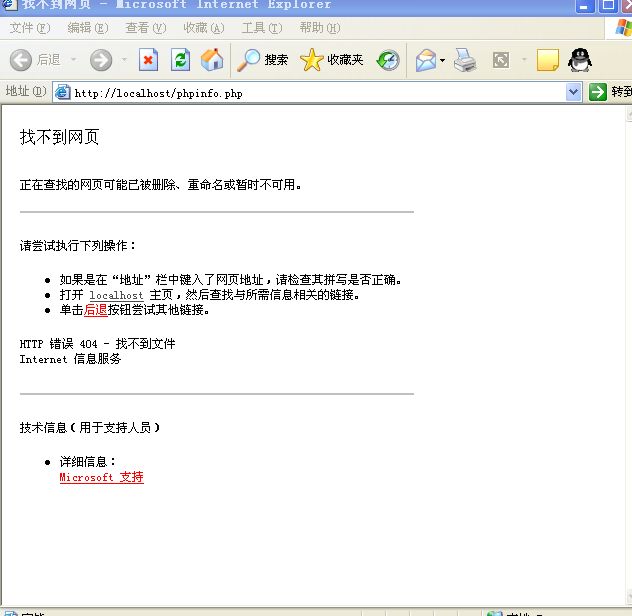Open the History clock icon
This screenshot has height=616, width=632.
tap(388, 60)
